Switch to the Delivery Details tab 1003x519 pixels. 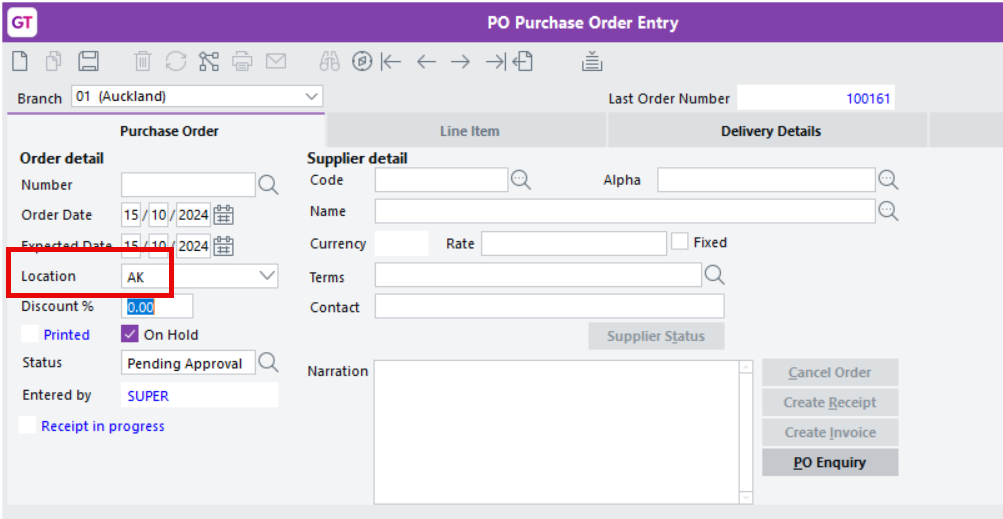771,131
